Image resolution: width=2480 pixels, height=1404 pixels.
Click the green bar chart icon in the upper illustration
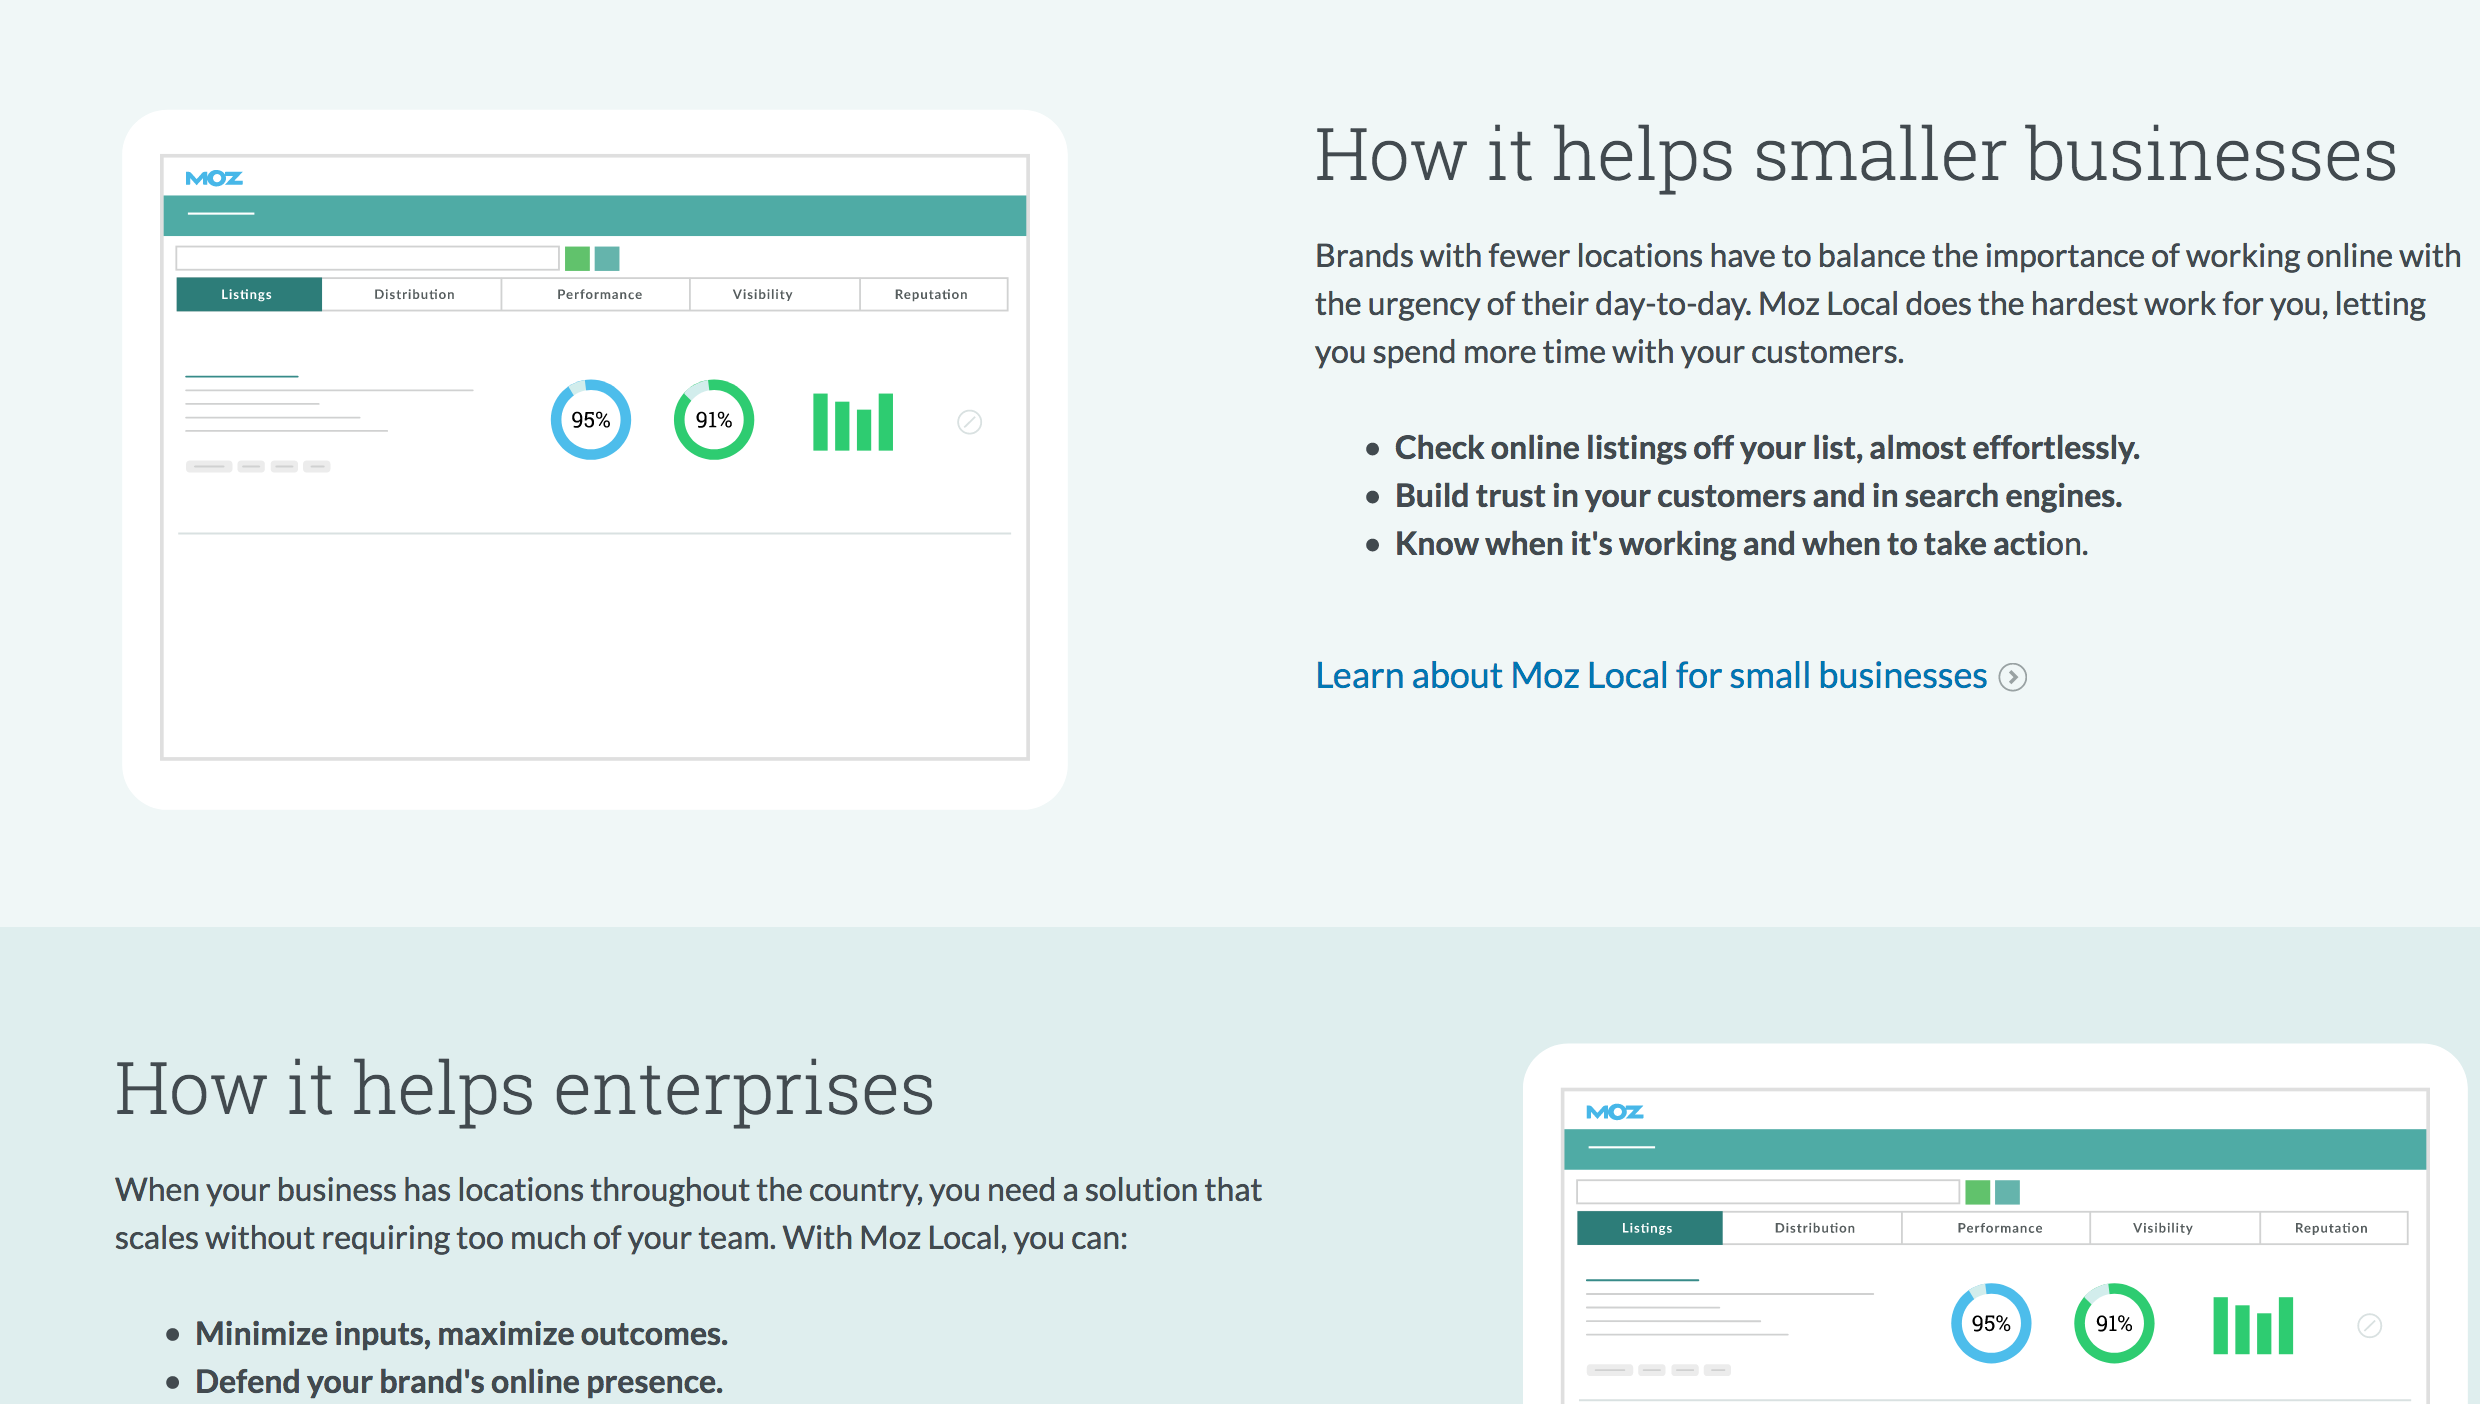(853, 422)
